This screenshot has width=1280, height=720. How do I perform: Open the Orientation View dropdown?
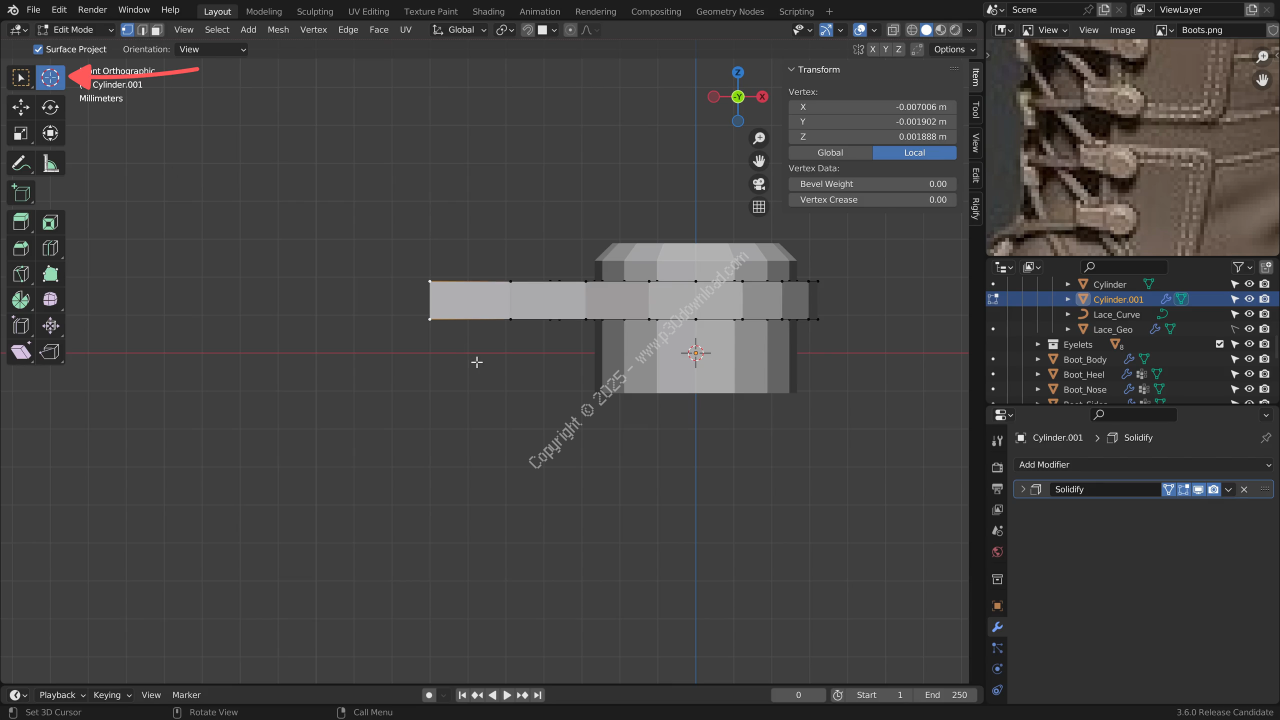211,49
